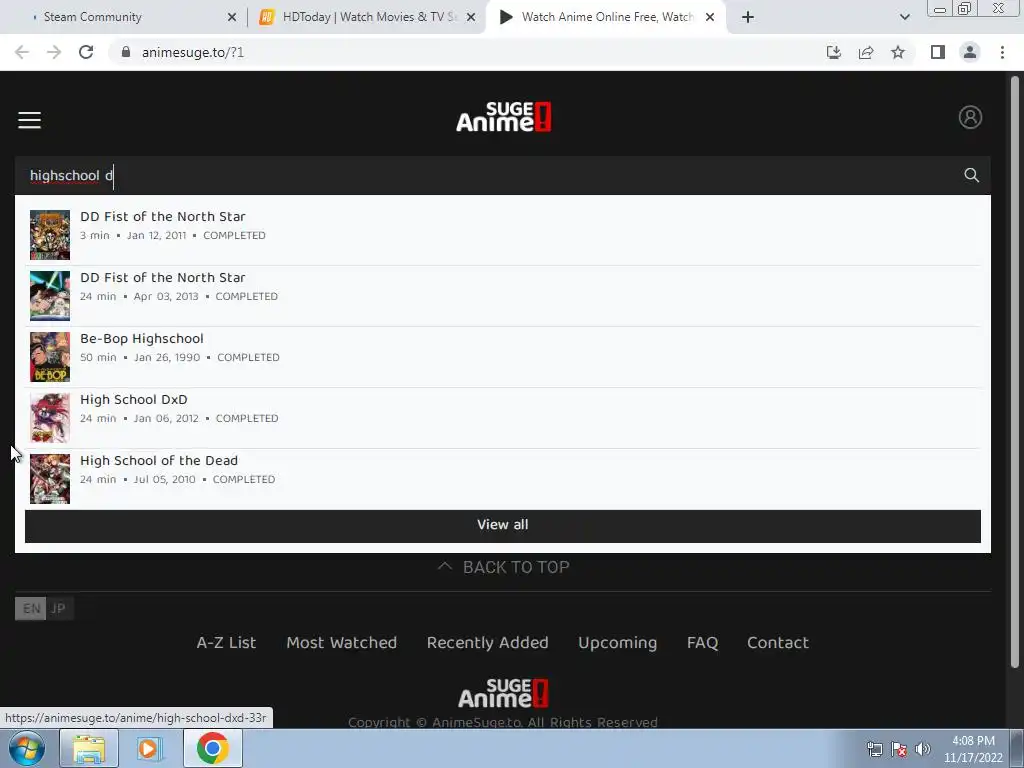
Task: Open the Chrome three-dot menu
Action: point(1002,52)
